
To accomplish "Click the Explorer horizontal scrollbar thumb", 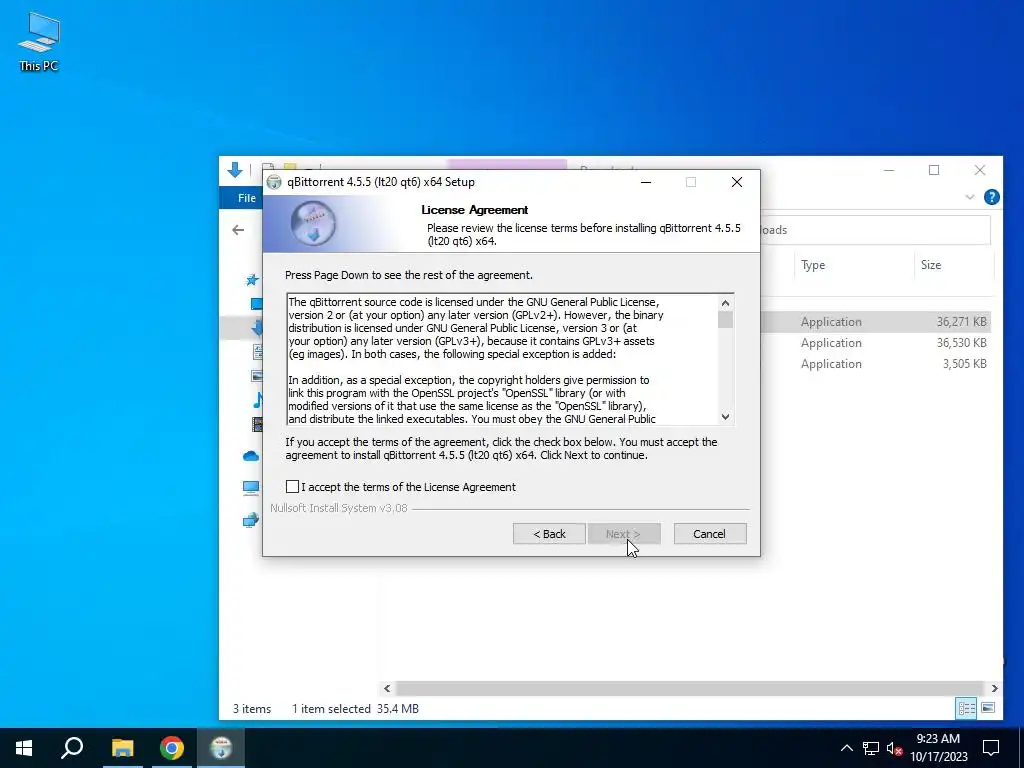I will tap(690, 688).
